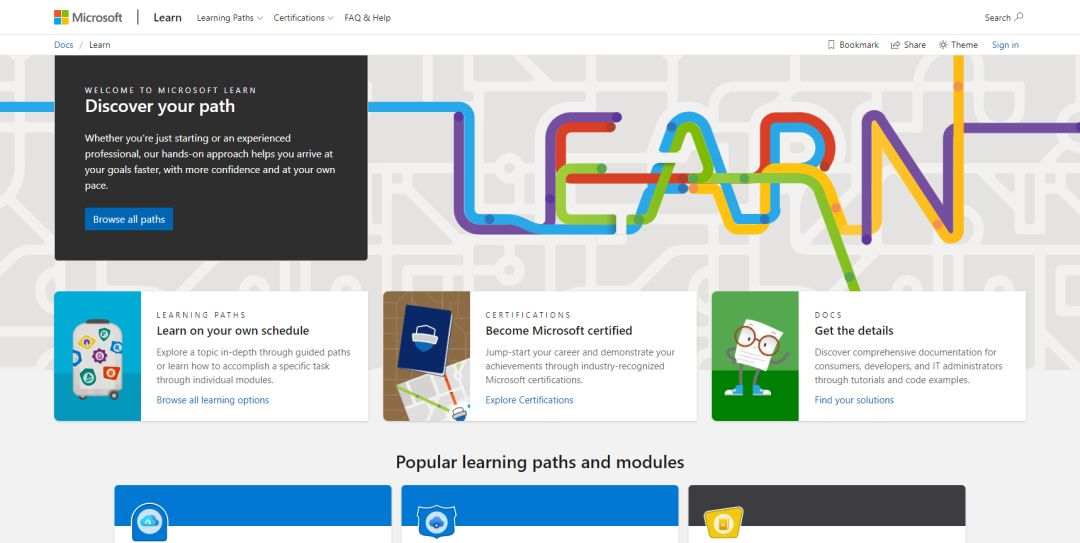The image size is (1080, 543).
Task: Open Browse all learning options link
Action: [x=213, y=400]
